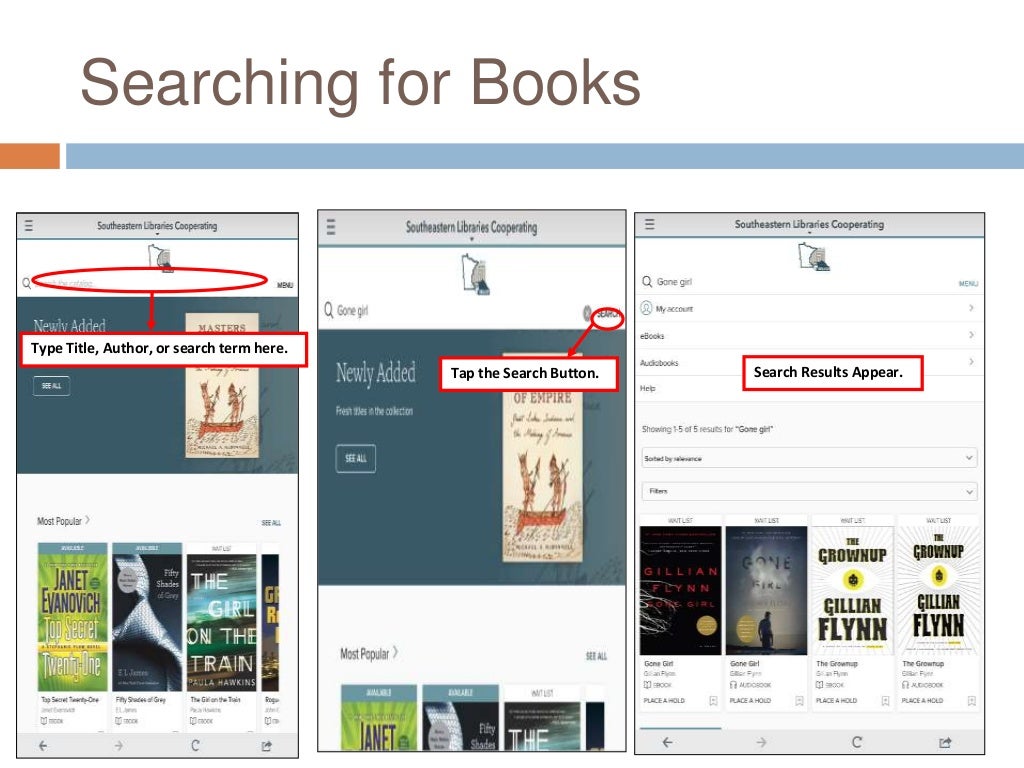Tap the SEARCH button in the middle screen
Viewport: 1024px width, 768px height.
(x=608, y=314)
